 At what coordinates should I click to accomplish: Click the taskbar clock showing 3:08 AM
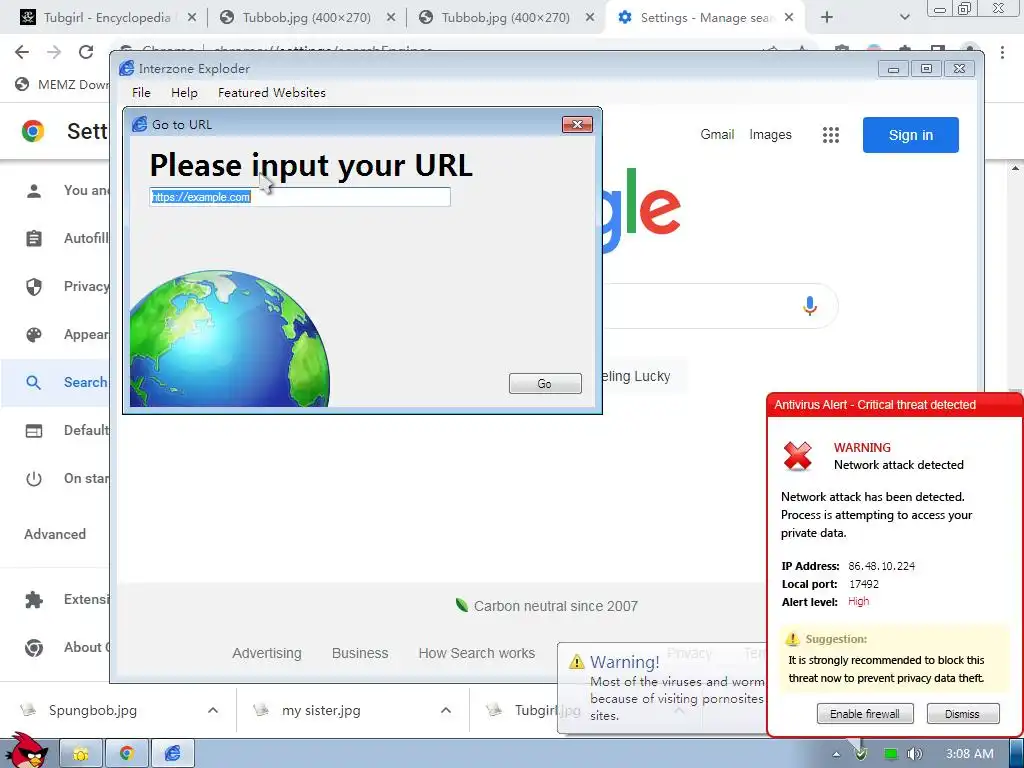969,754
